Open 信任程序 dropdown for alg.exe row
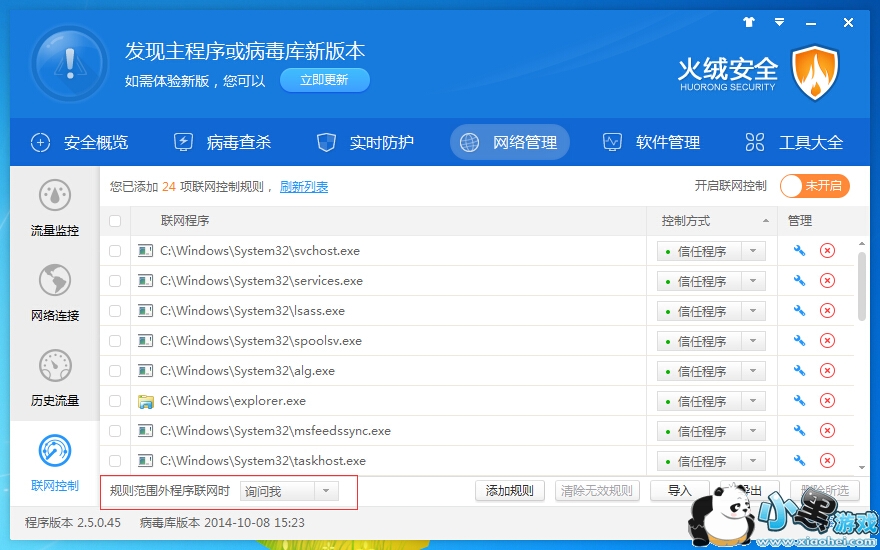Image resolution: width=880 pixels, height=550 pixels. 753,371
